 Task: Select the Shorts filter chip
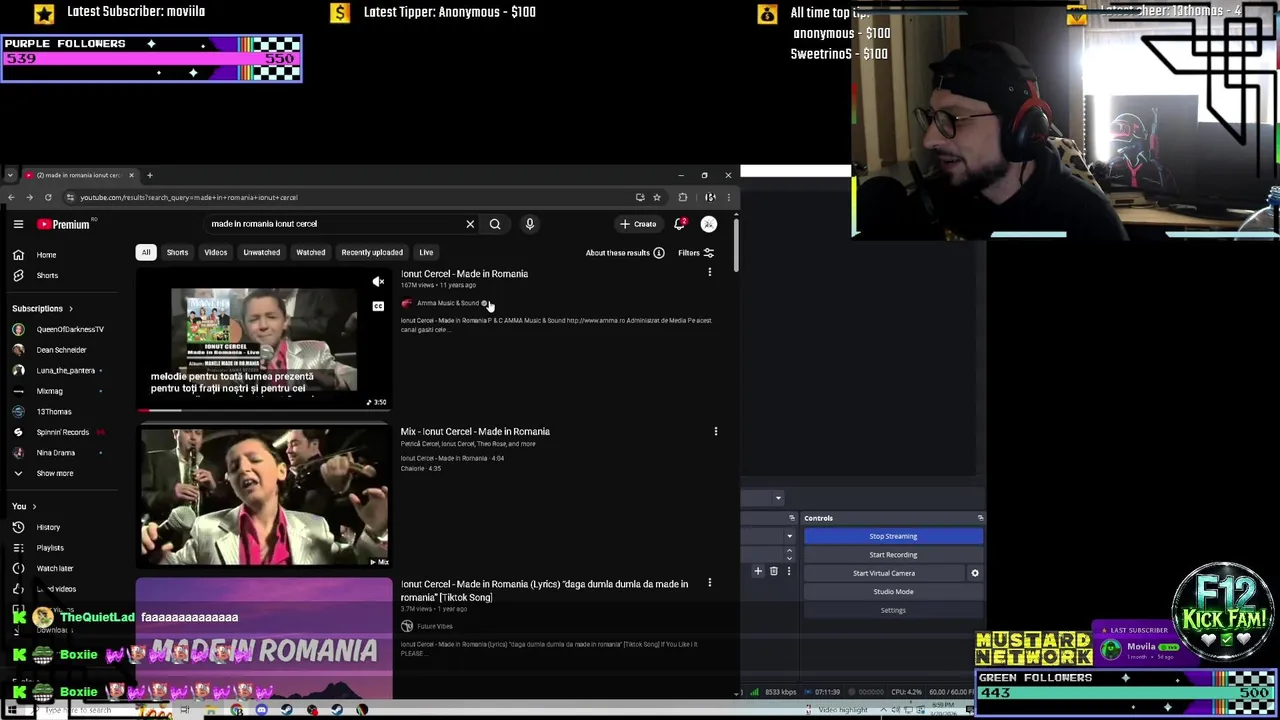tap(177, 253)
